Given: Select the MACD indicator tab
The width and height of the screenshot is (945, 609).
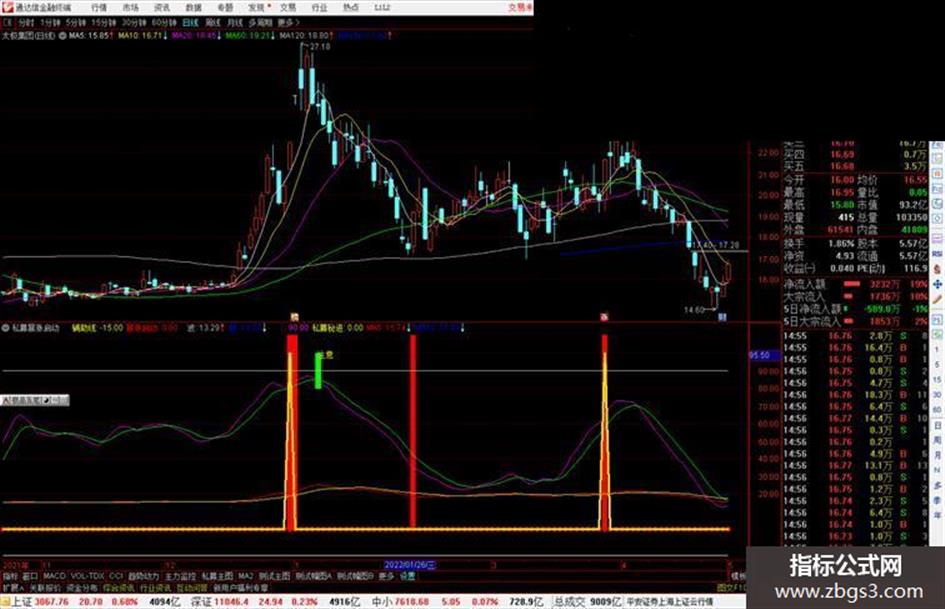Looking at the screenshot, I should [54, 576].
